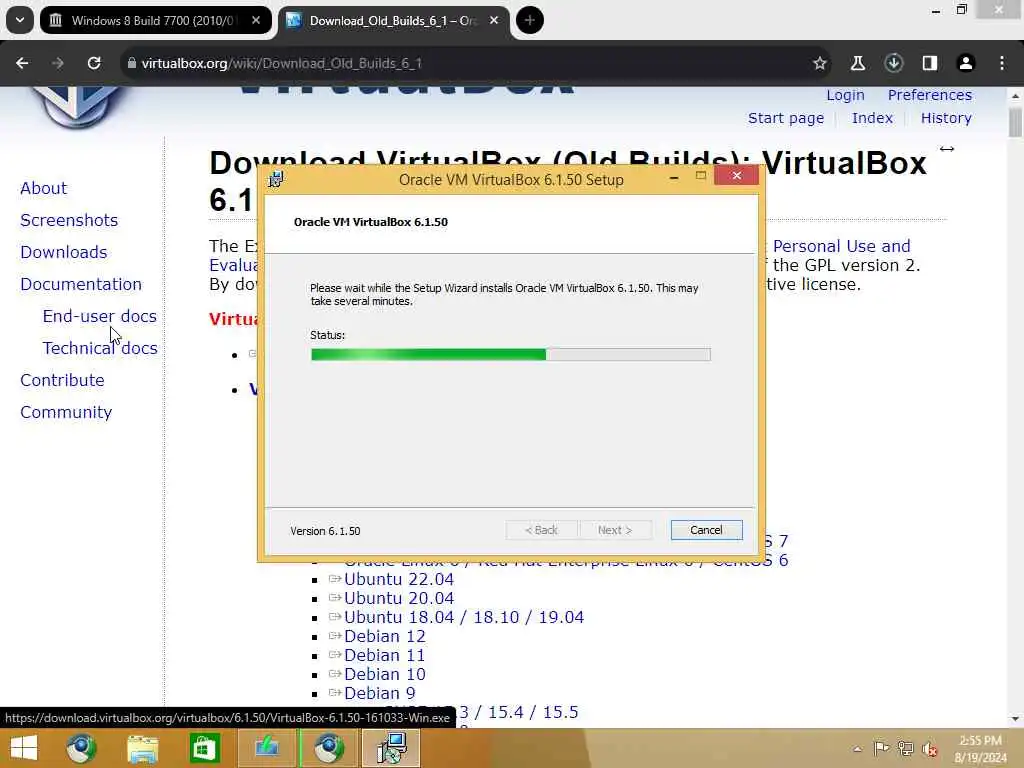Open the Login link
The height and width of the screenshot is (768, 1024).
click(845, 95)
